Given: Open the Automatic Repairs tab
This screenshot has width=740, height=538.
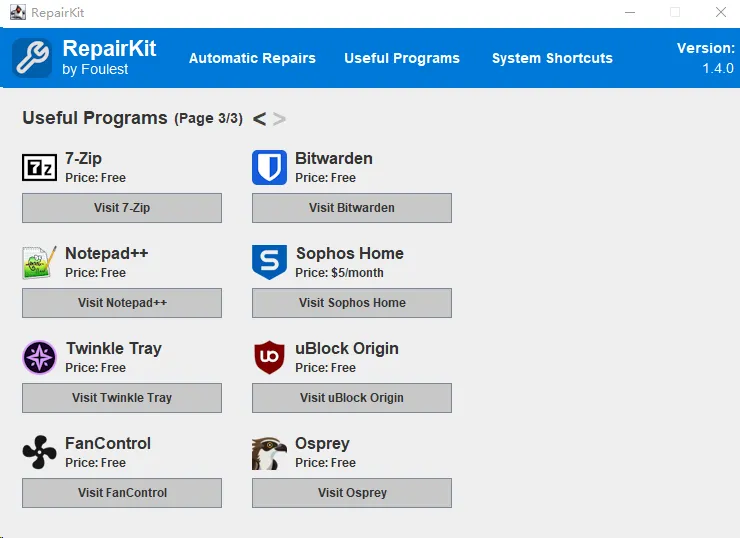Looking at the screenshot, I should coord(252,58).
